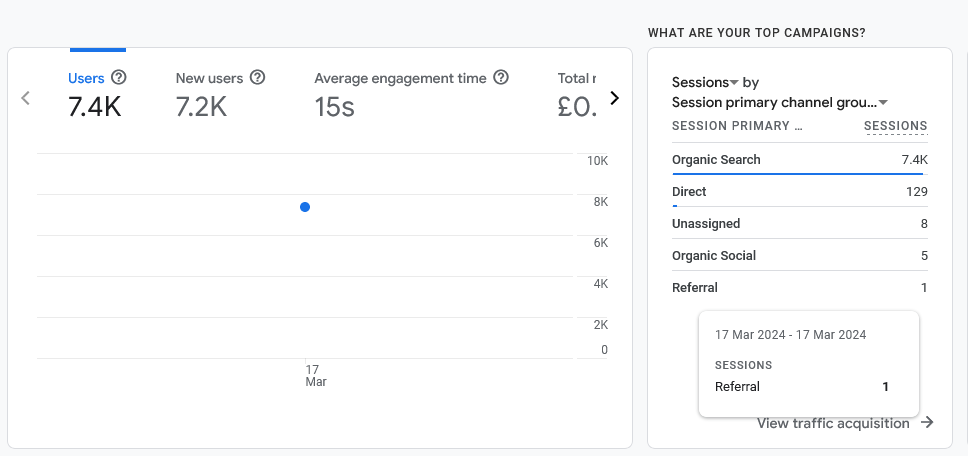Select the Users metric tab

(97, 95)
